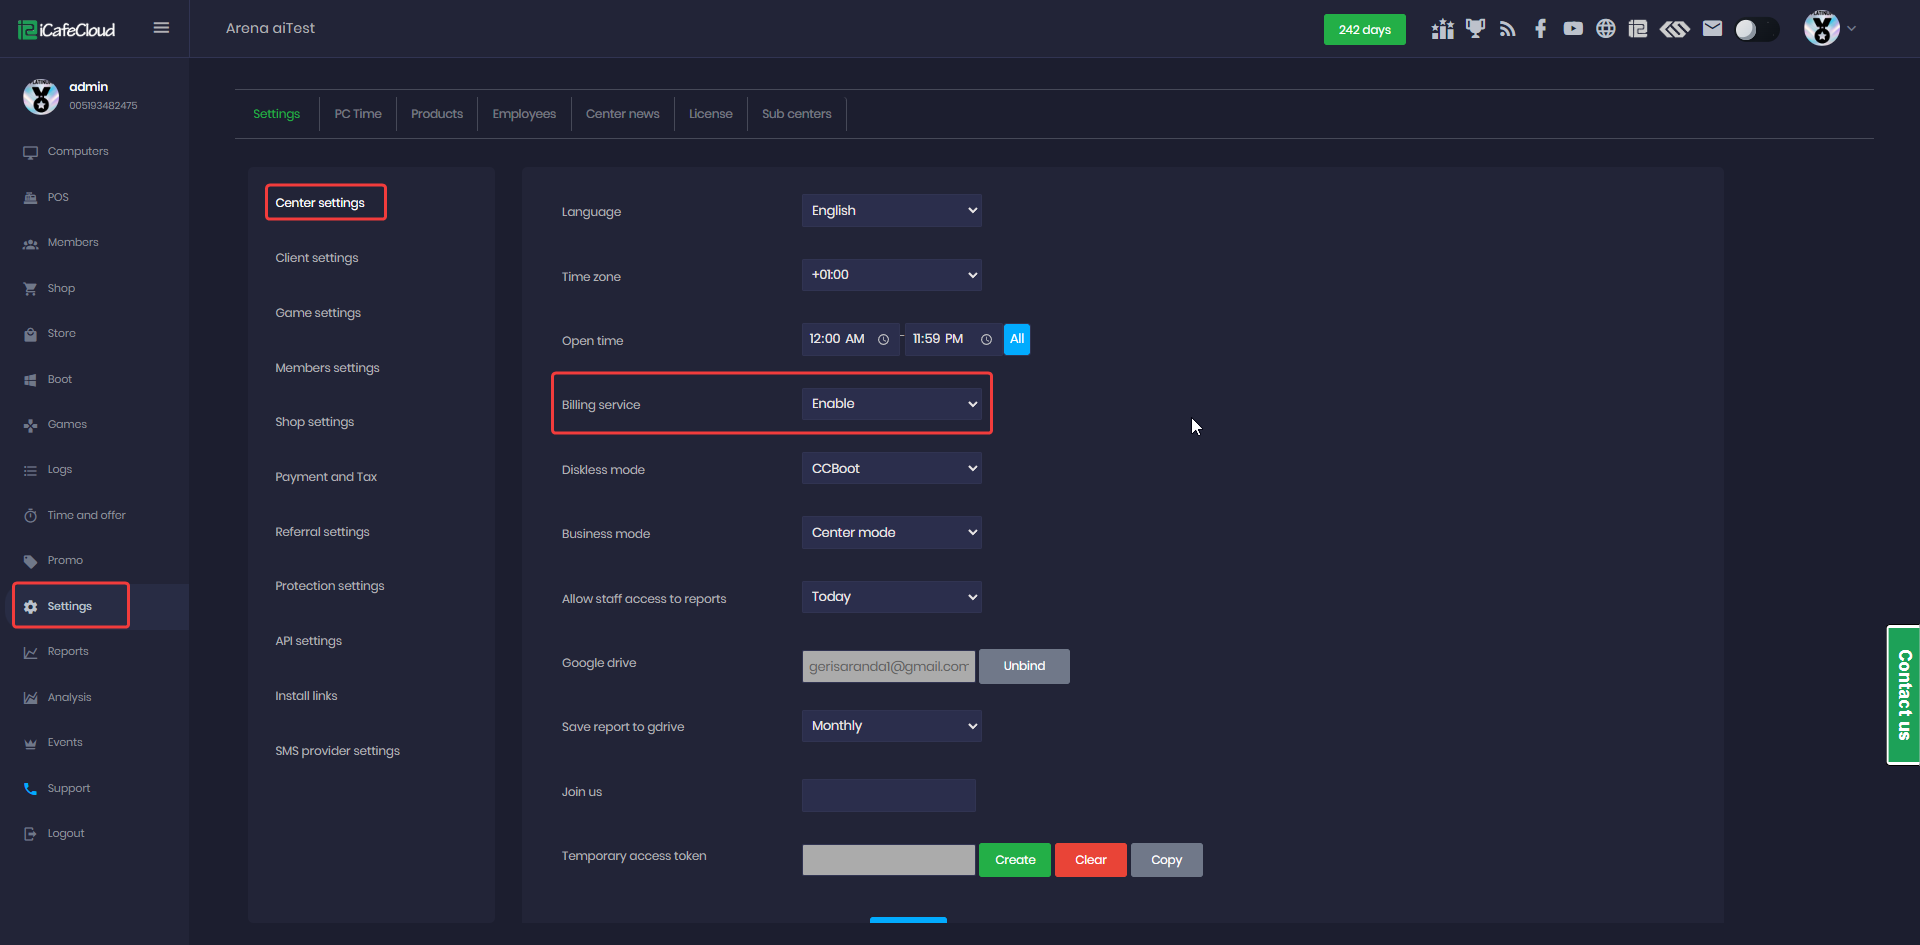The image size is (1920, 945).
Task: Toggle the dark mode switch in header
Action: [1756, 30]
